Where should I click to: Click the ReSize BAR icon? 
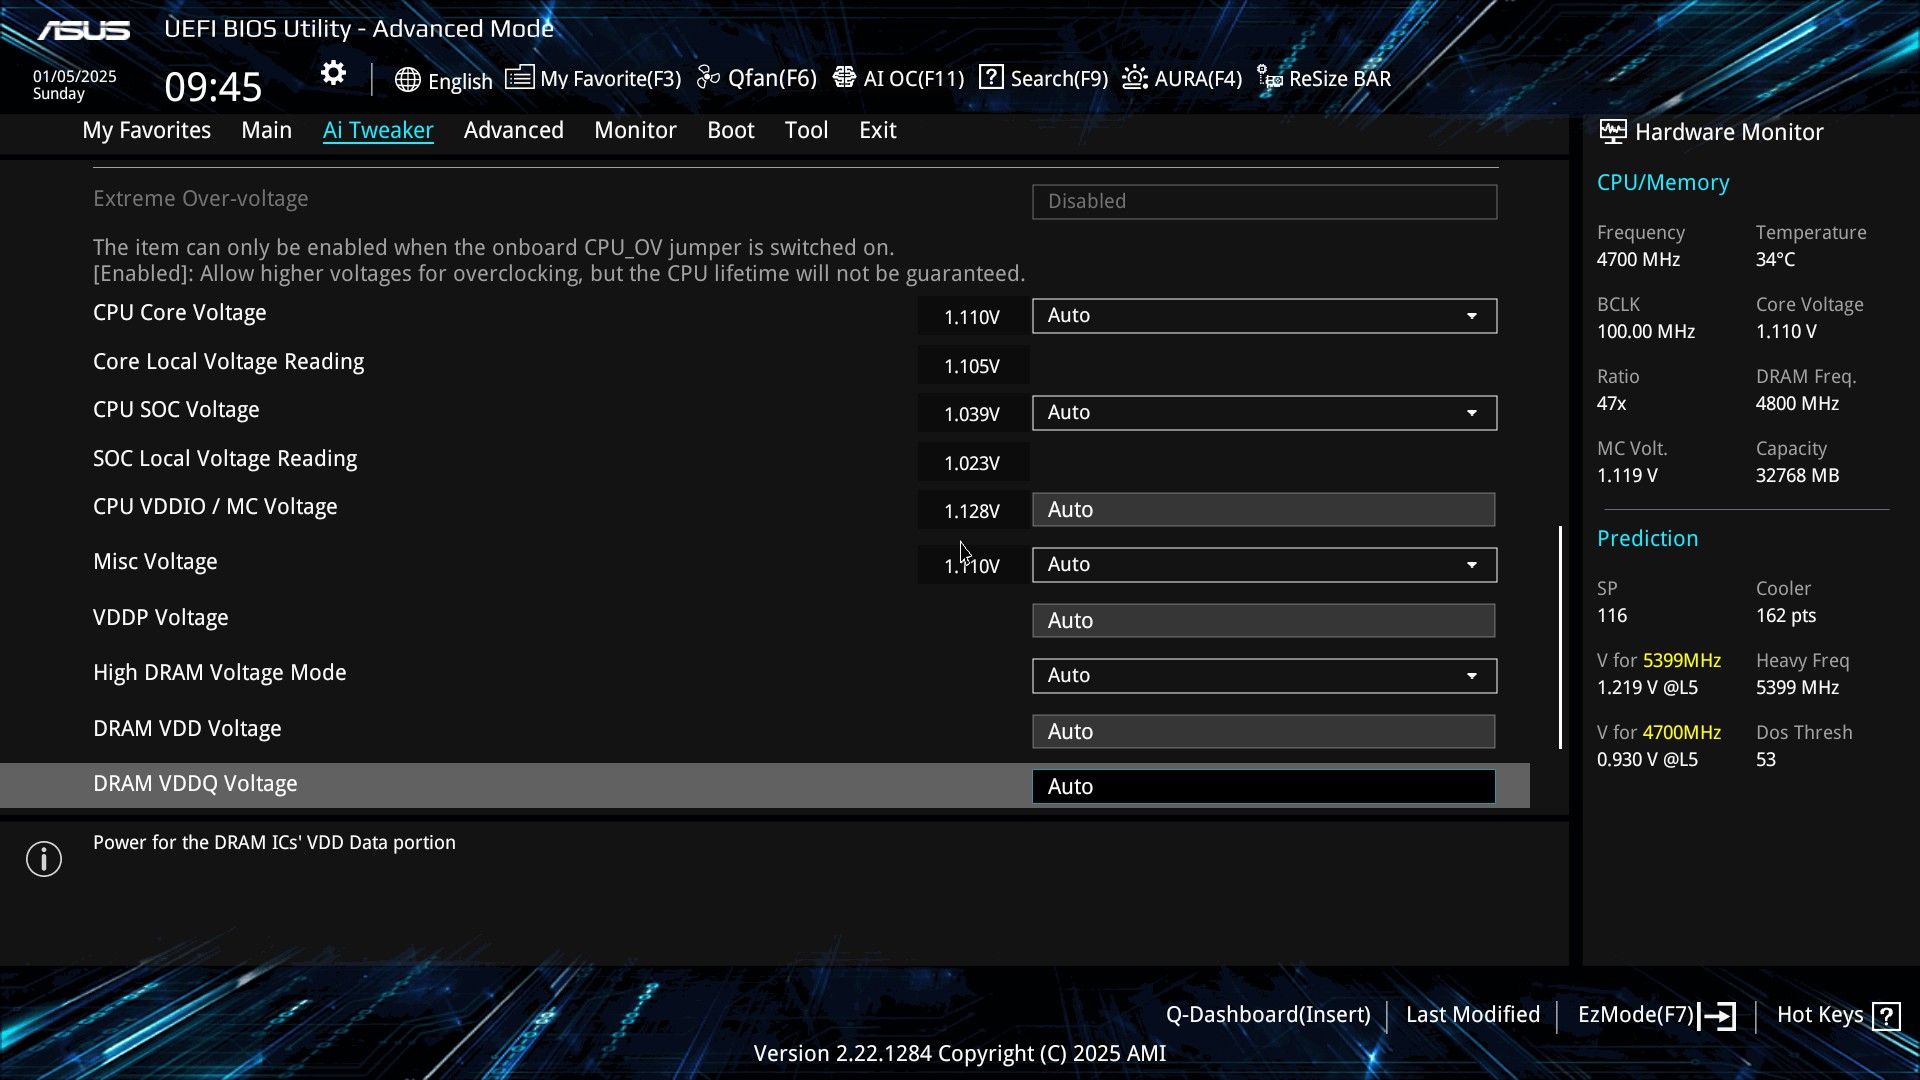click(1270, 78)
